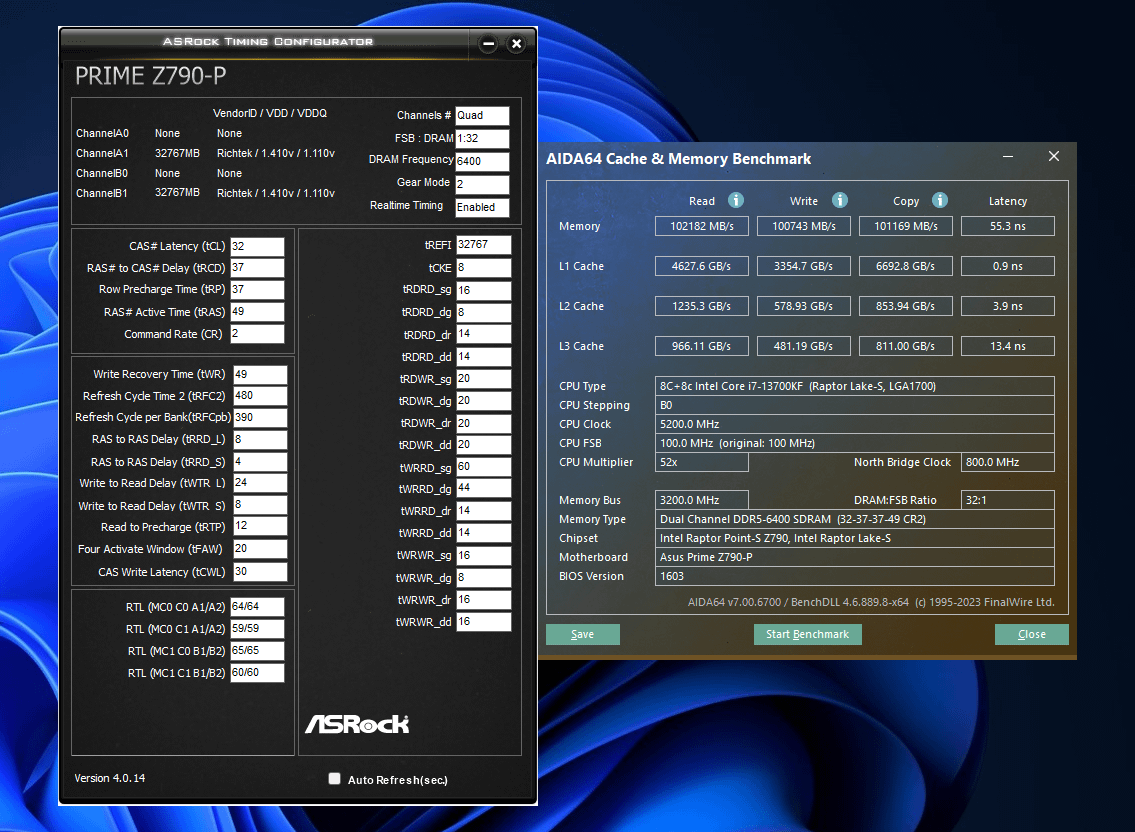The image size is (1135, 832).
Task: Click the Command Rate (CR) field
Action: point(257,334)
